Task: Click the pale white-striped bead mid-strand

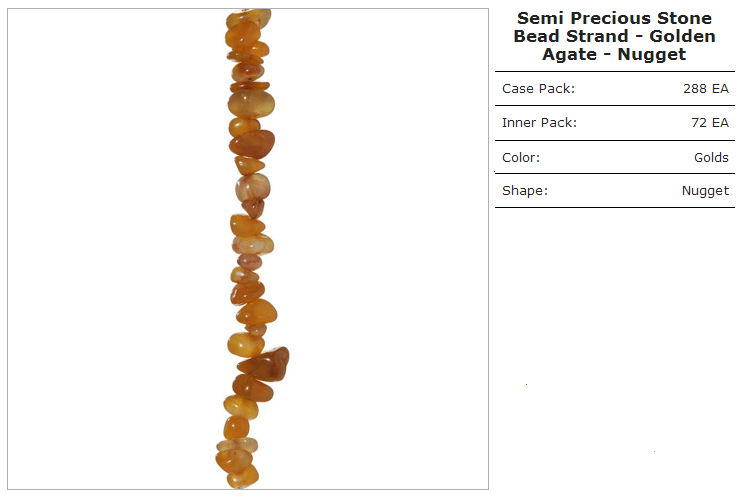Action: (x=253, y=187)
